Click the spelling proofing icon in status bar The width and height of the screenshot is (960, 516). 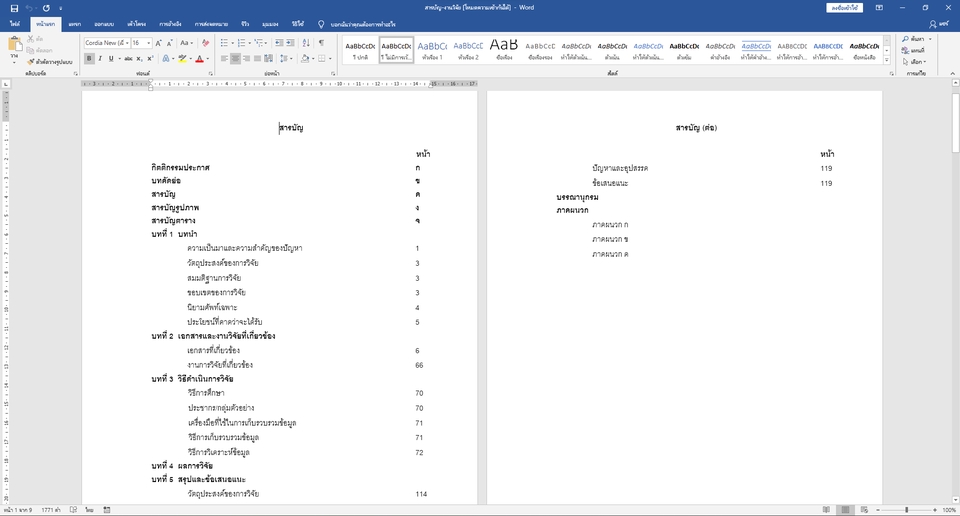coord(73,510)
